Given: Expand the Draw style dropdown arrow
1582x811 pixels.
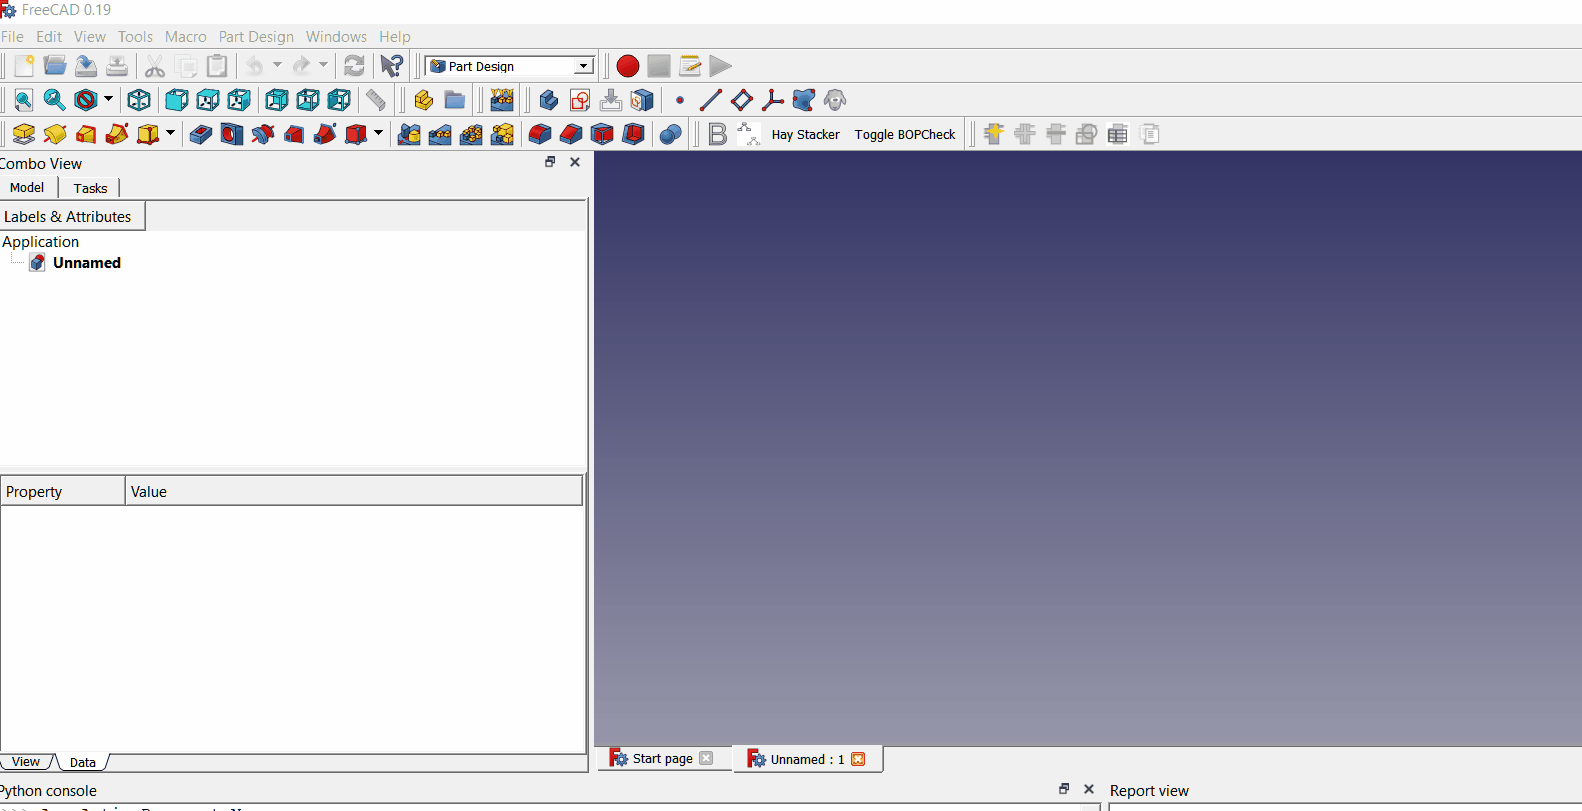Looking at the screenshot, I should pyautogui.click(x=108, y=99).
